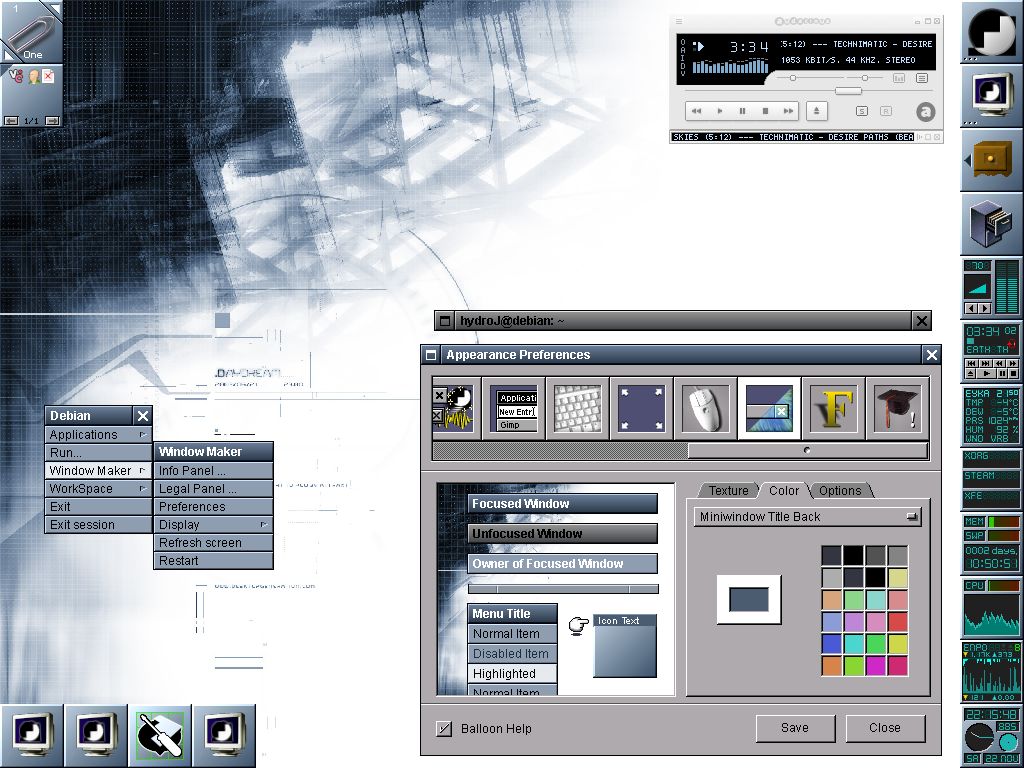Open the Expert user preferences icon
This screenshot has width=1024, height=768.
(x=897, y=409)
